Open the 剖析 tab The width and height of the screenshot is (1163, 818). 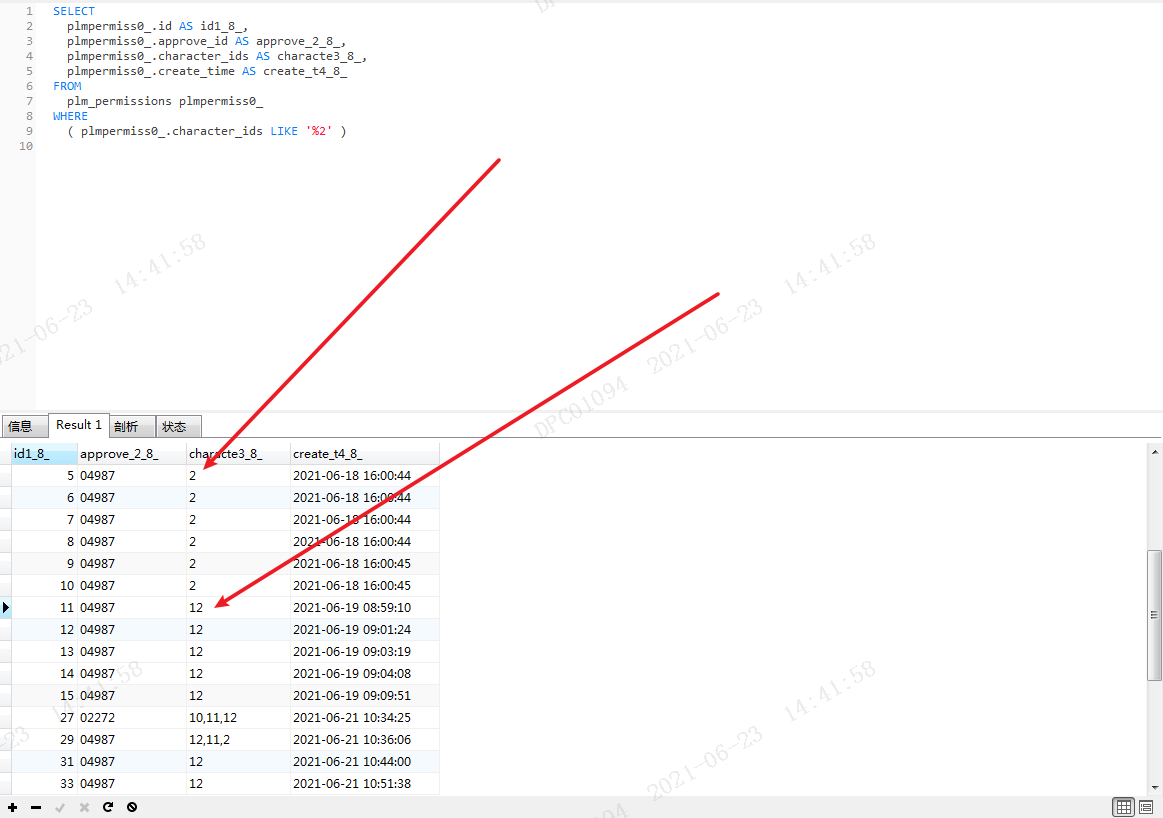tap(132, 426)
